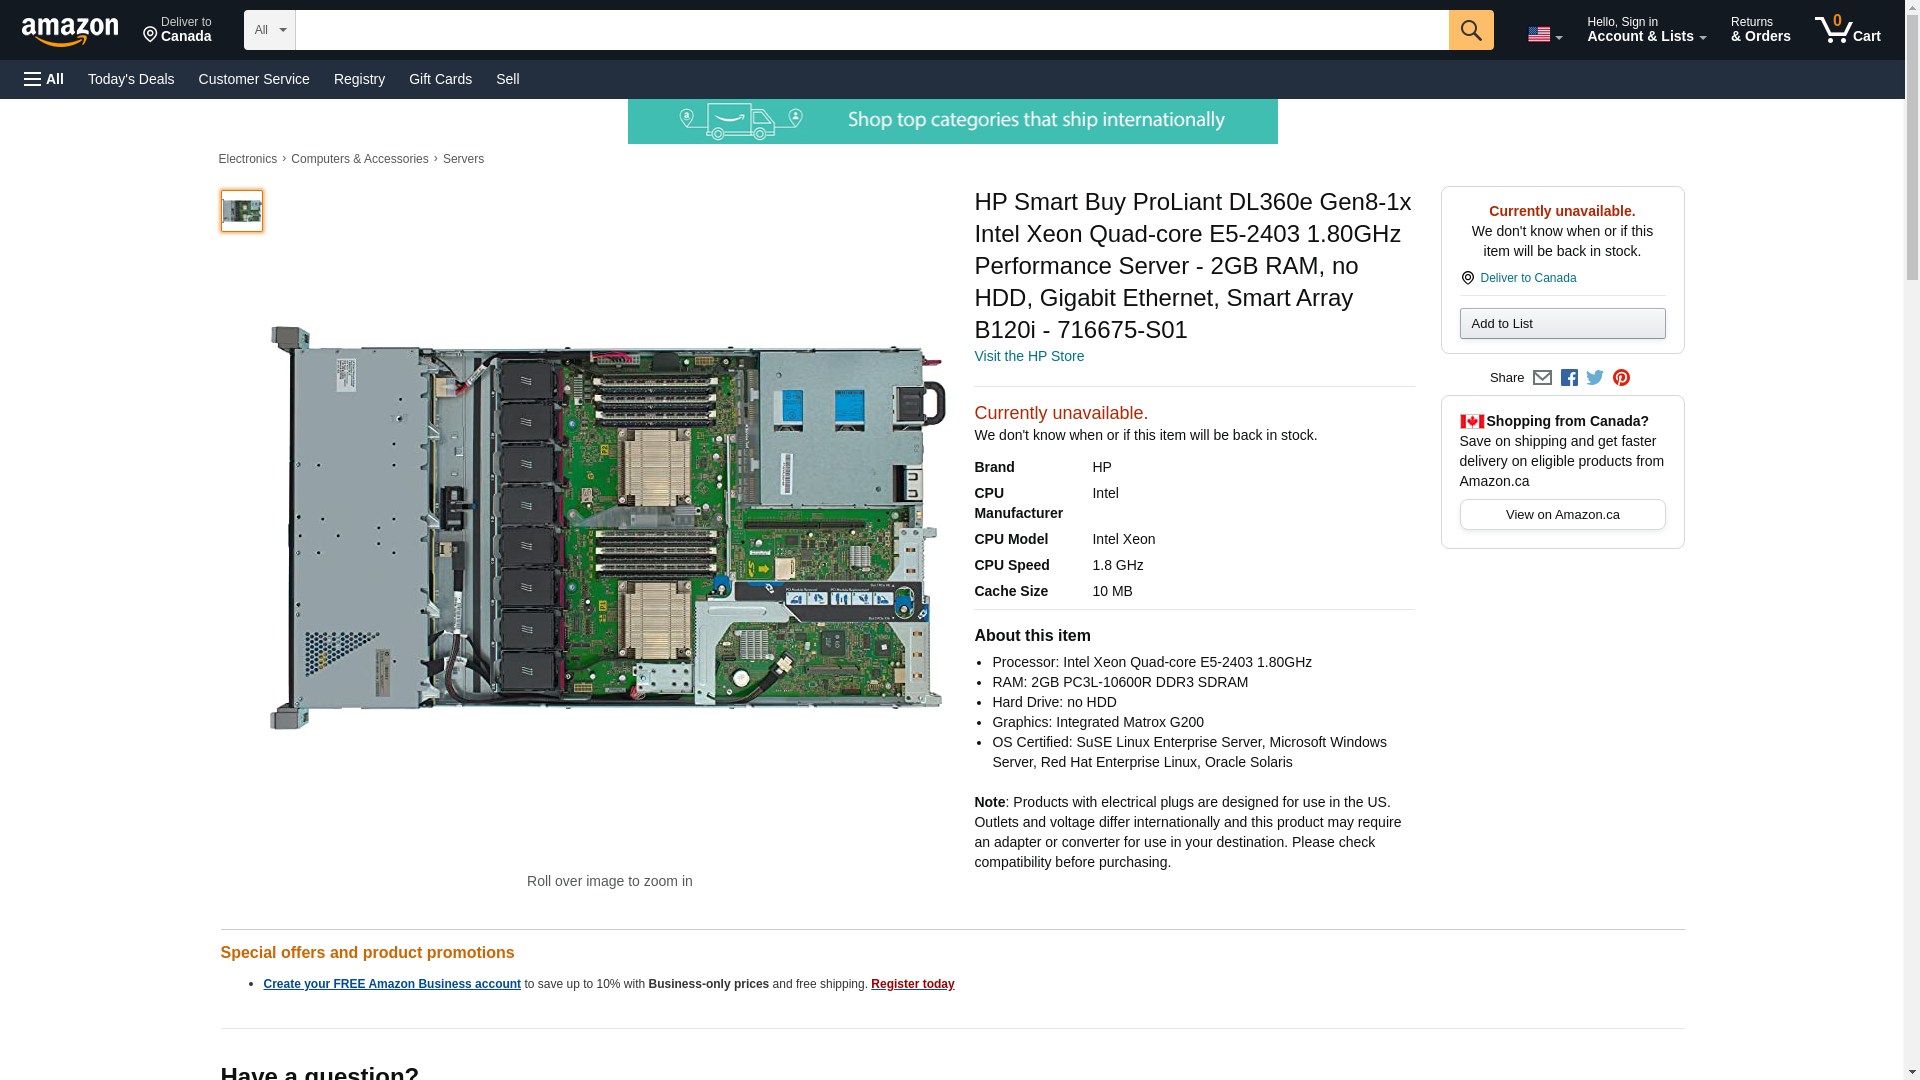Select the server thumbnail image

242,211
